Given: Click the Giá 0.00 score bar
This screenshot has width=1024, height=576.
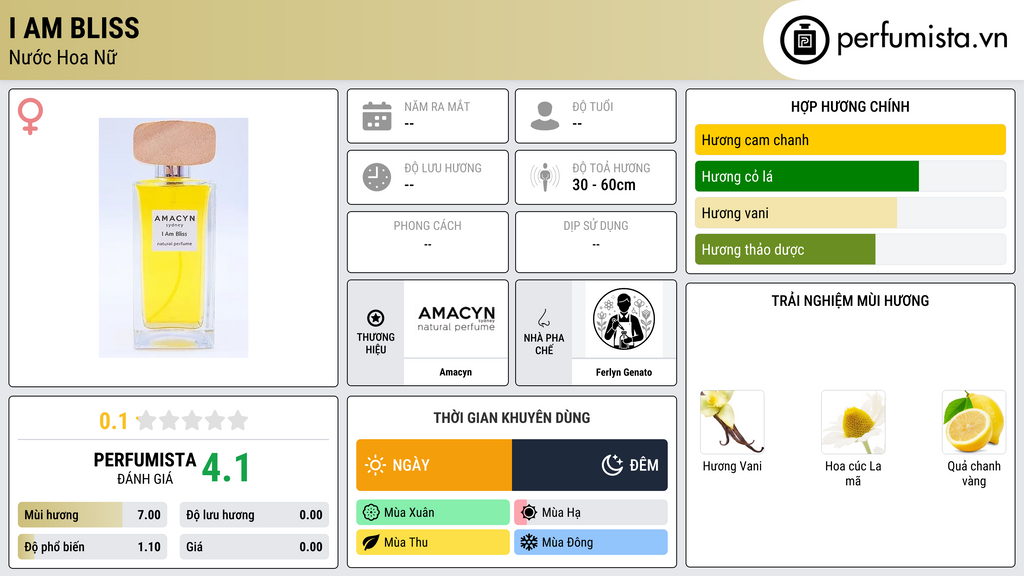Looking at the screenshot, I should (254, 547).
